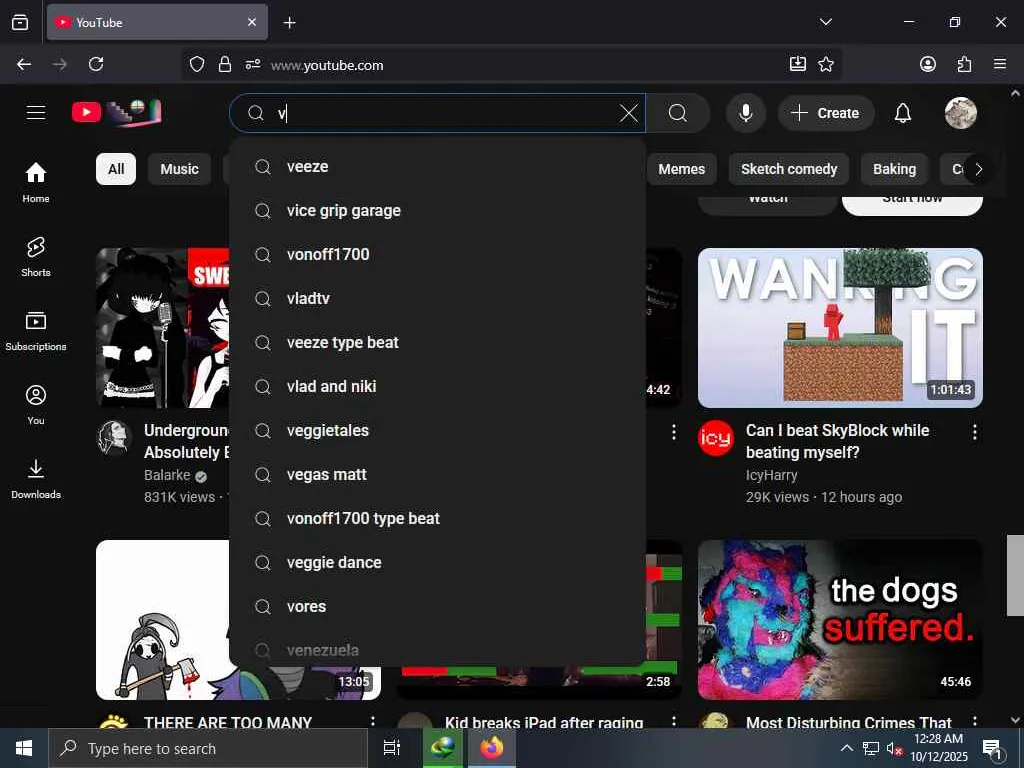Open more options for SkyBlock video
The image size is (1024, 768).
point(974,432)
